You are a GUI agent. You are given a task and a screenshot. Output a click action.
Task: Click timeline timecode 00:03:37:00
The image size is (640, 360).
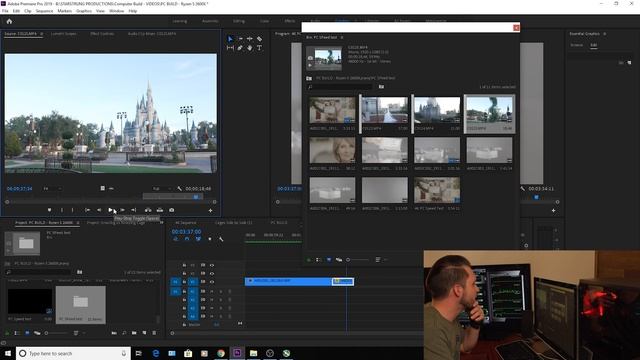click(x=186, y=231)
